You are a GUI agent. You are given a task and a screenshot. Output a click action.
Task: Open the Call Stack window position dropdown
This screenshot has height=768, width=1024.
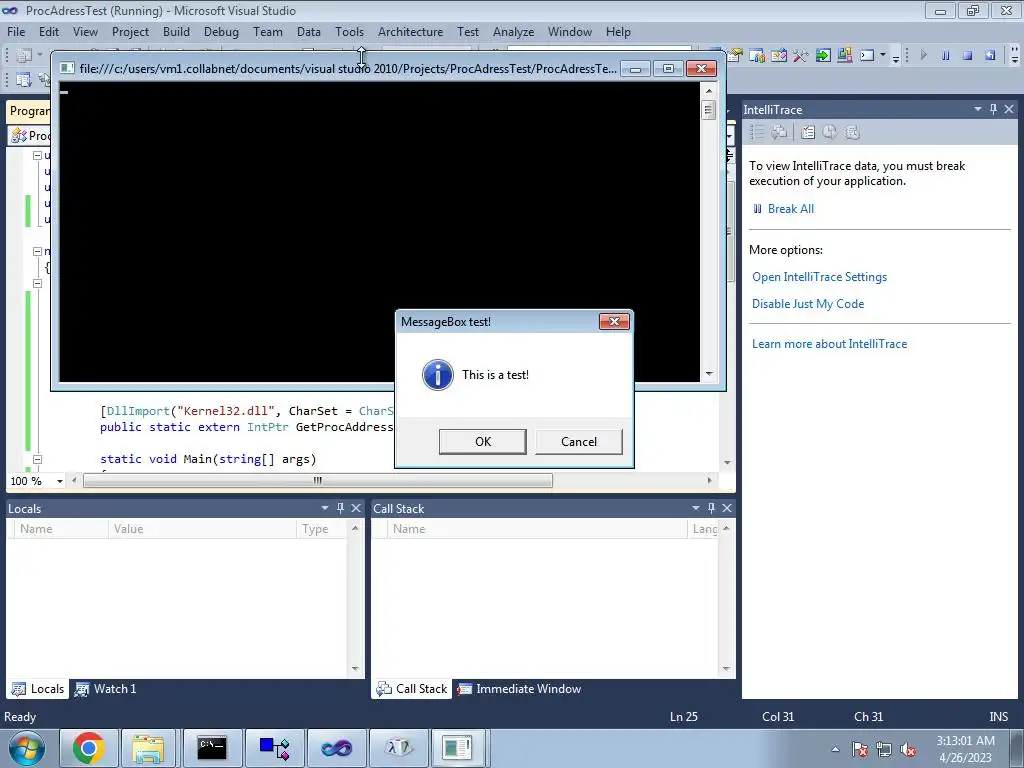pyautogui.click(x=696, y=508)
